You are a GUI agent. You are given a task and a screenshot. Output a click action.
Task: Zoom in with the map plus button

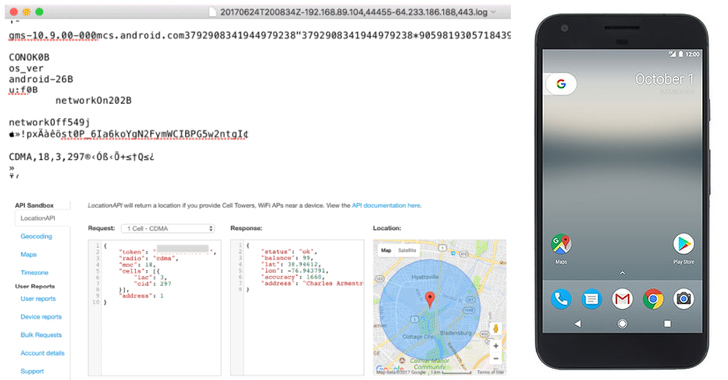pos(496,346)
